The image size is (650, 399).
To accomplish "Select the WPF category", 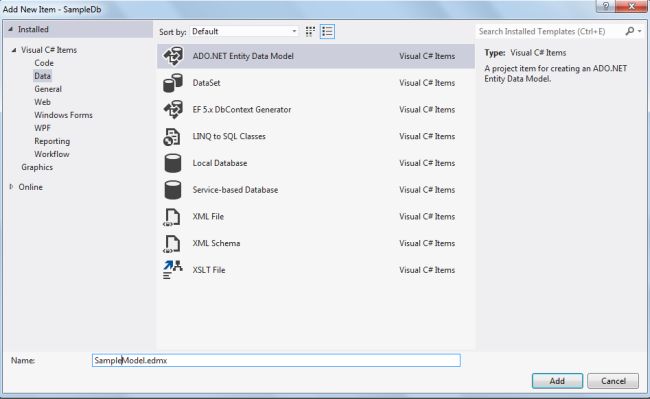I will [x=42, y=128].
